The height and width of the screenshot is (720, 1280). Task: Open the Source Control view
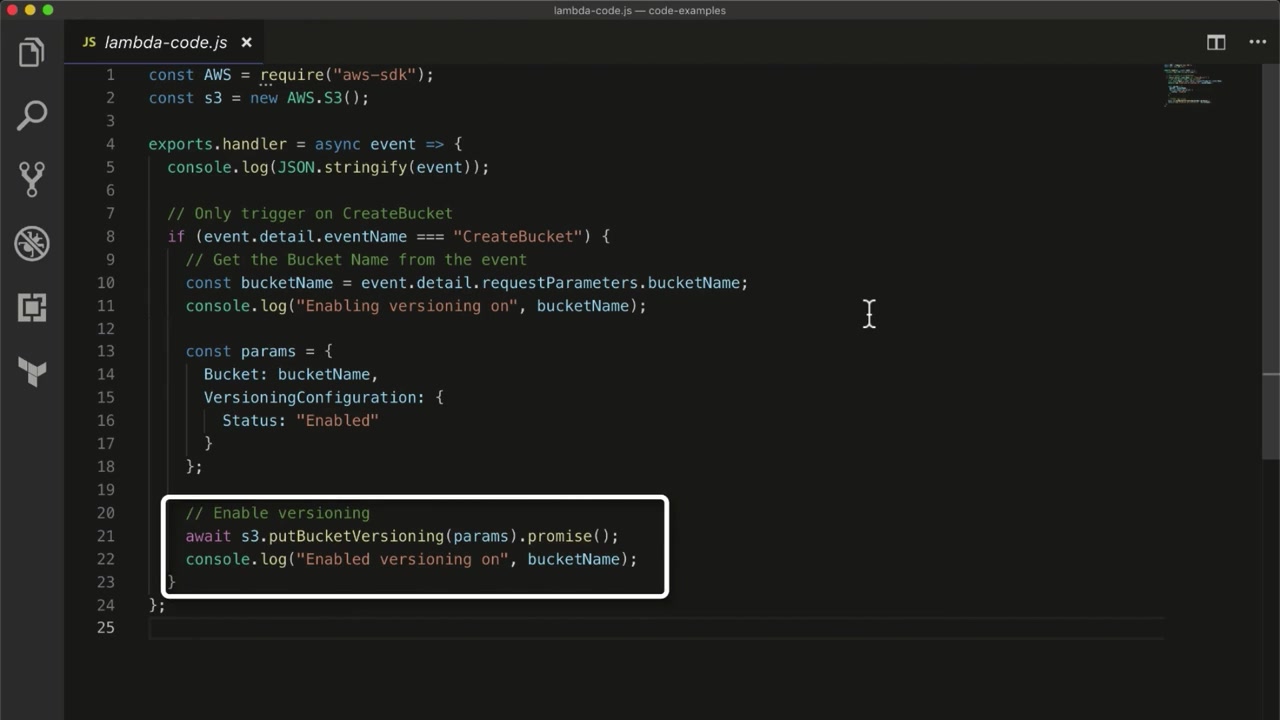(x=32, y=179)
